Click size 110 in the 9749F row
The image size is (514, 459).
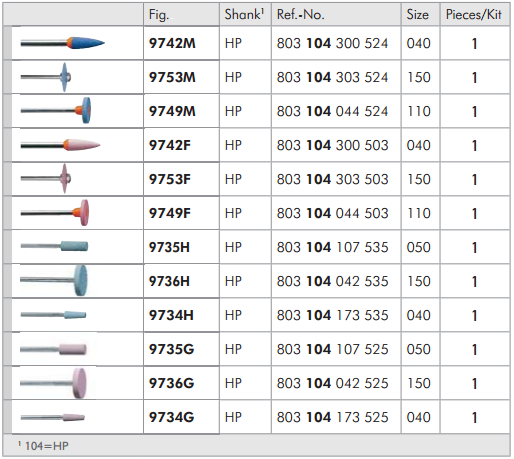[x=418, y=213]
